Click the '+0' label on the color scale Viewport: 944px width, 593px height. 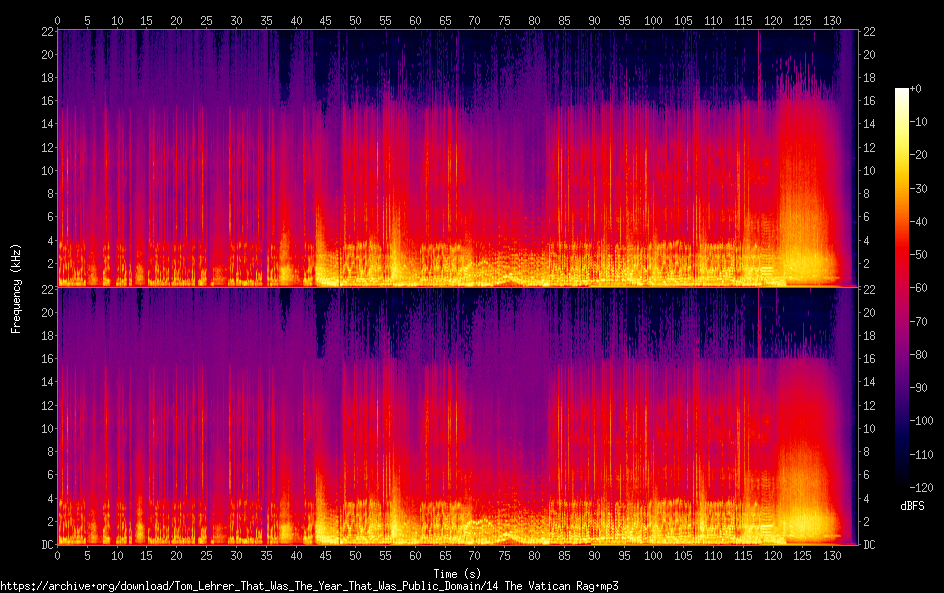click(x=915, y=89)
